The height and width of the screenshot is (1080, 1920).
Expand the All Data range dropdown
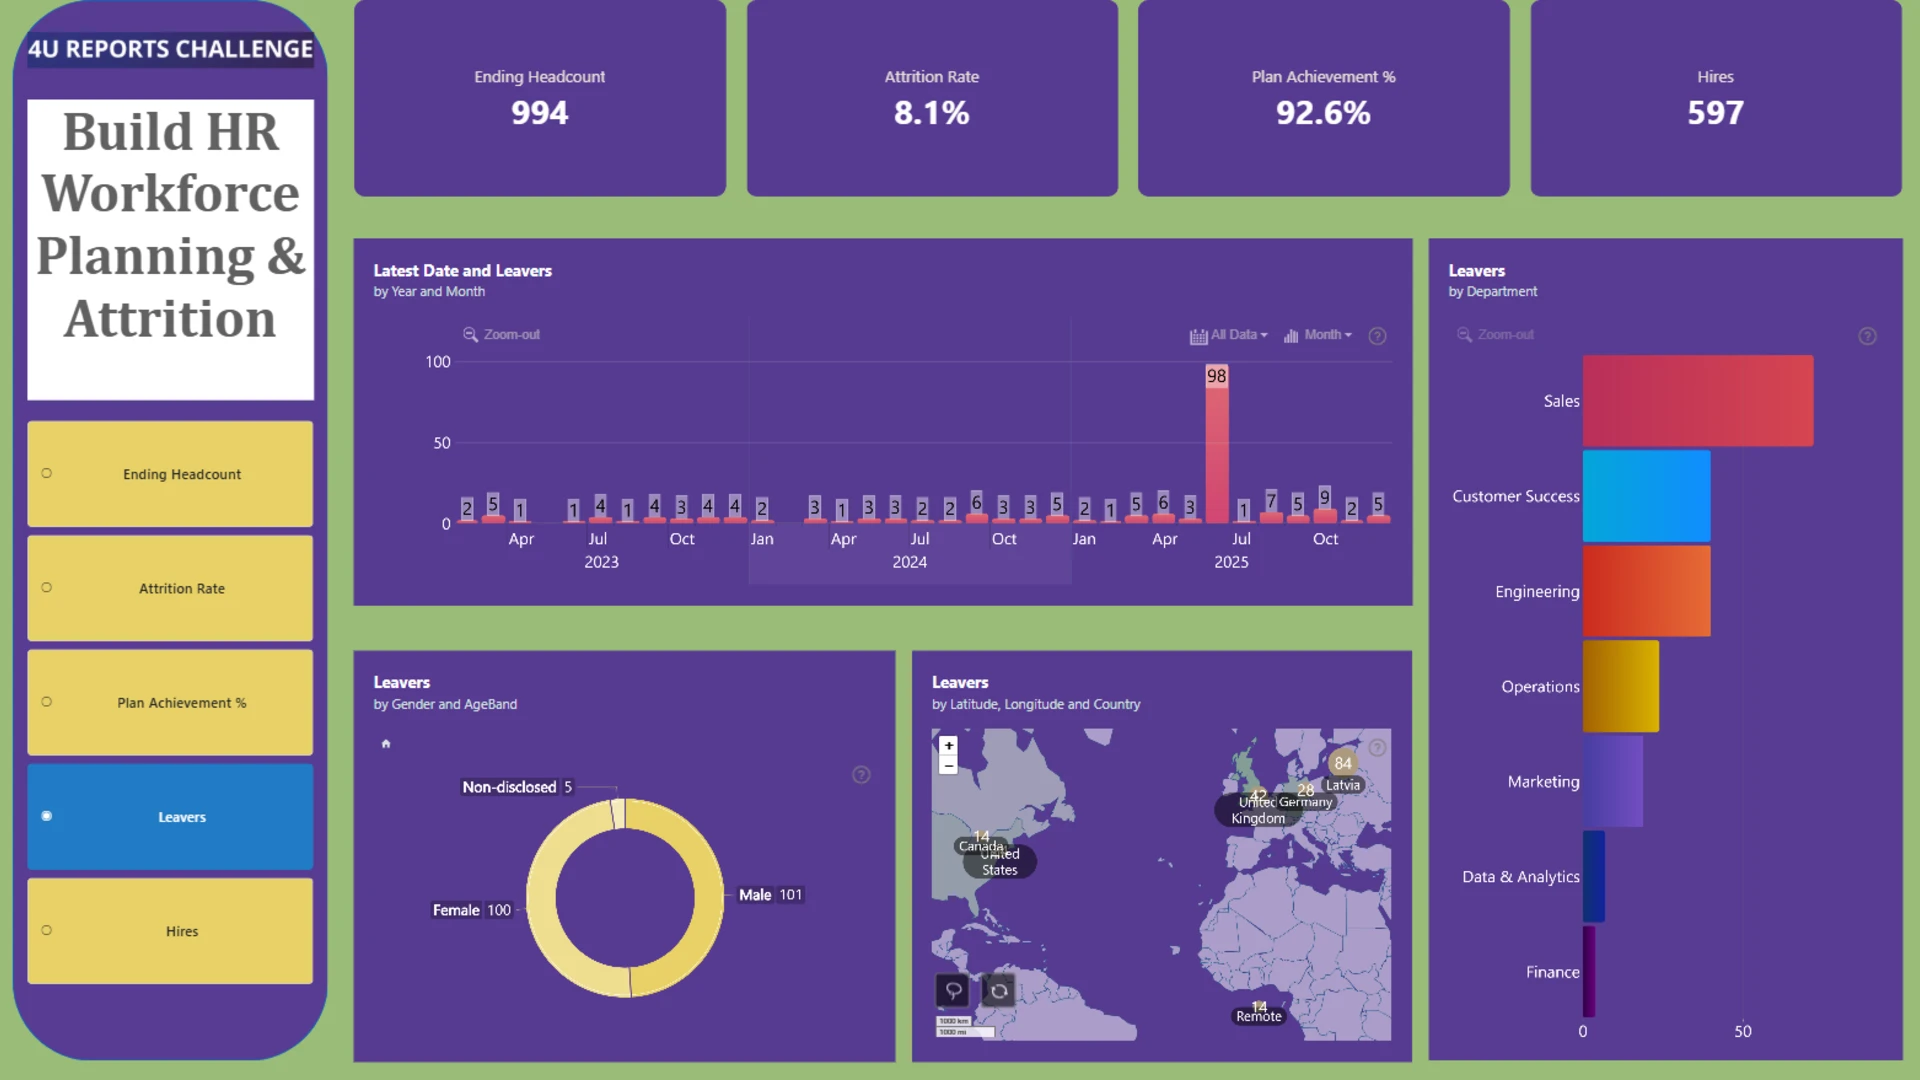pos(1229,336)
